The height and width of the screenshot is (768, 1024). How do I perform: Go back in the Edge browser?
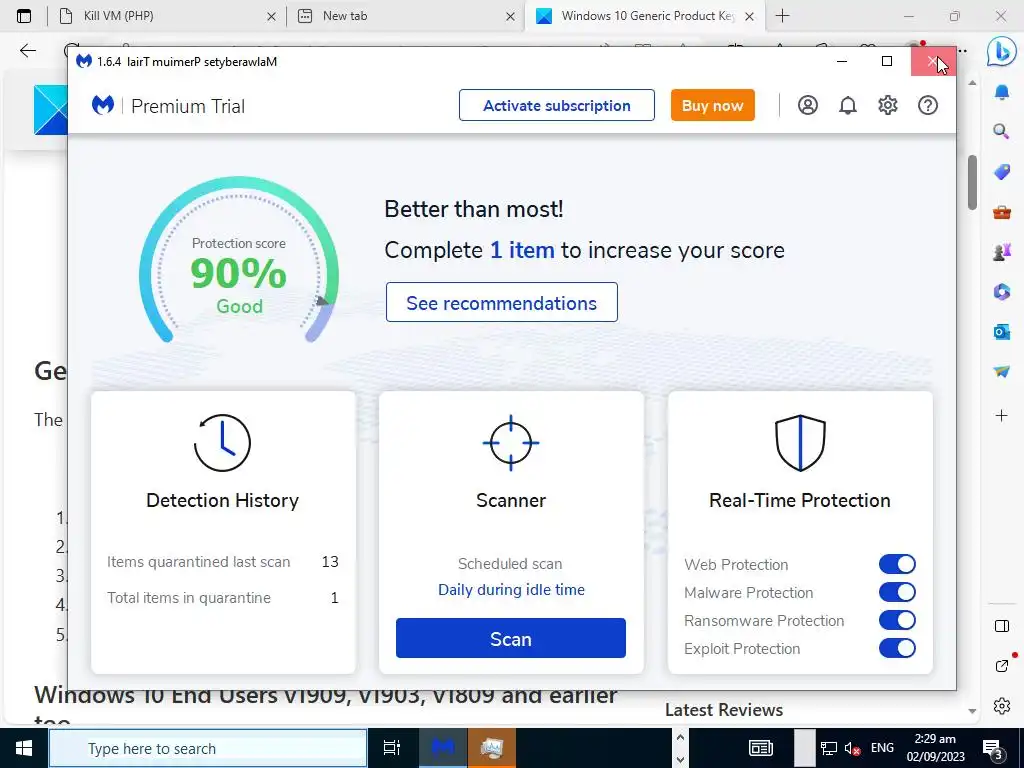point(27,51)
